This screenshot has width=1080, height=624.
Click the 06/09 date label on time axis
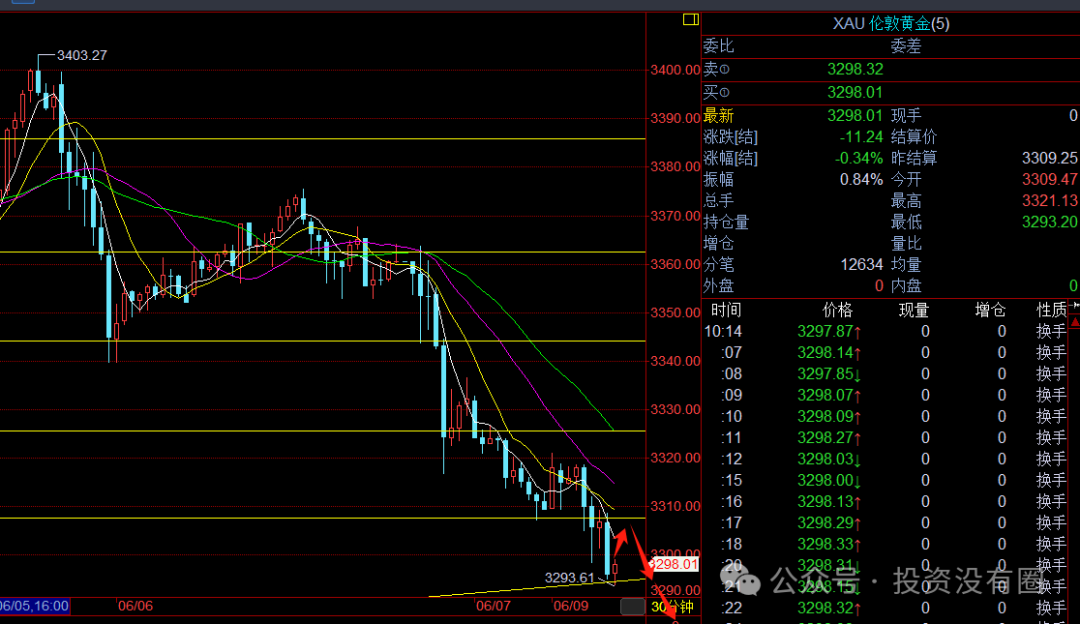pyautogui.click(x=571, y=606)
